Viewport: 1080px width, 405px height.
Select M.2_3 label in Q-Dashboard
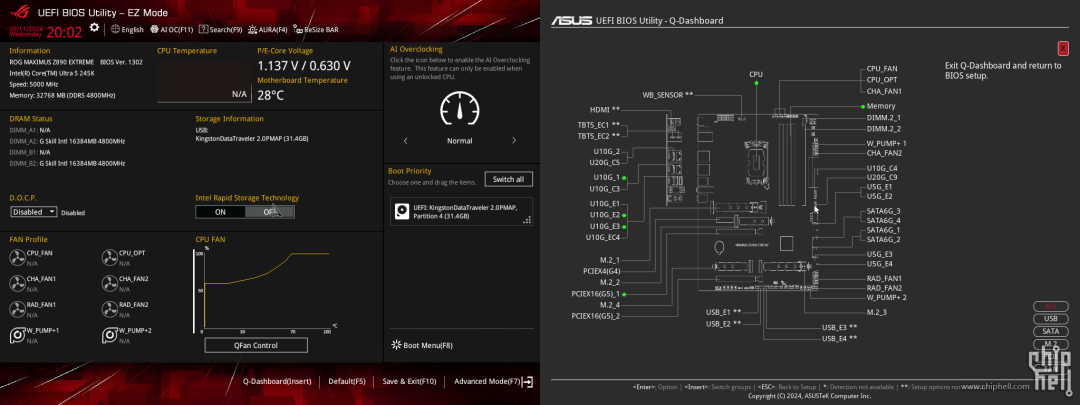tap(877, 313)
